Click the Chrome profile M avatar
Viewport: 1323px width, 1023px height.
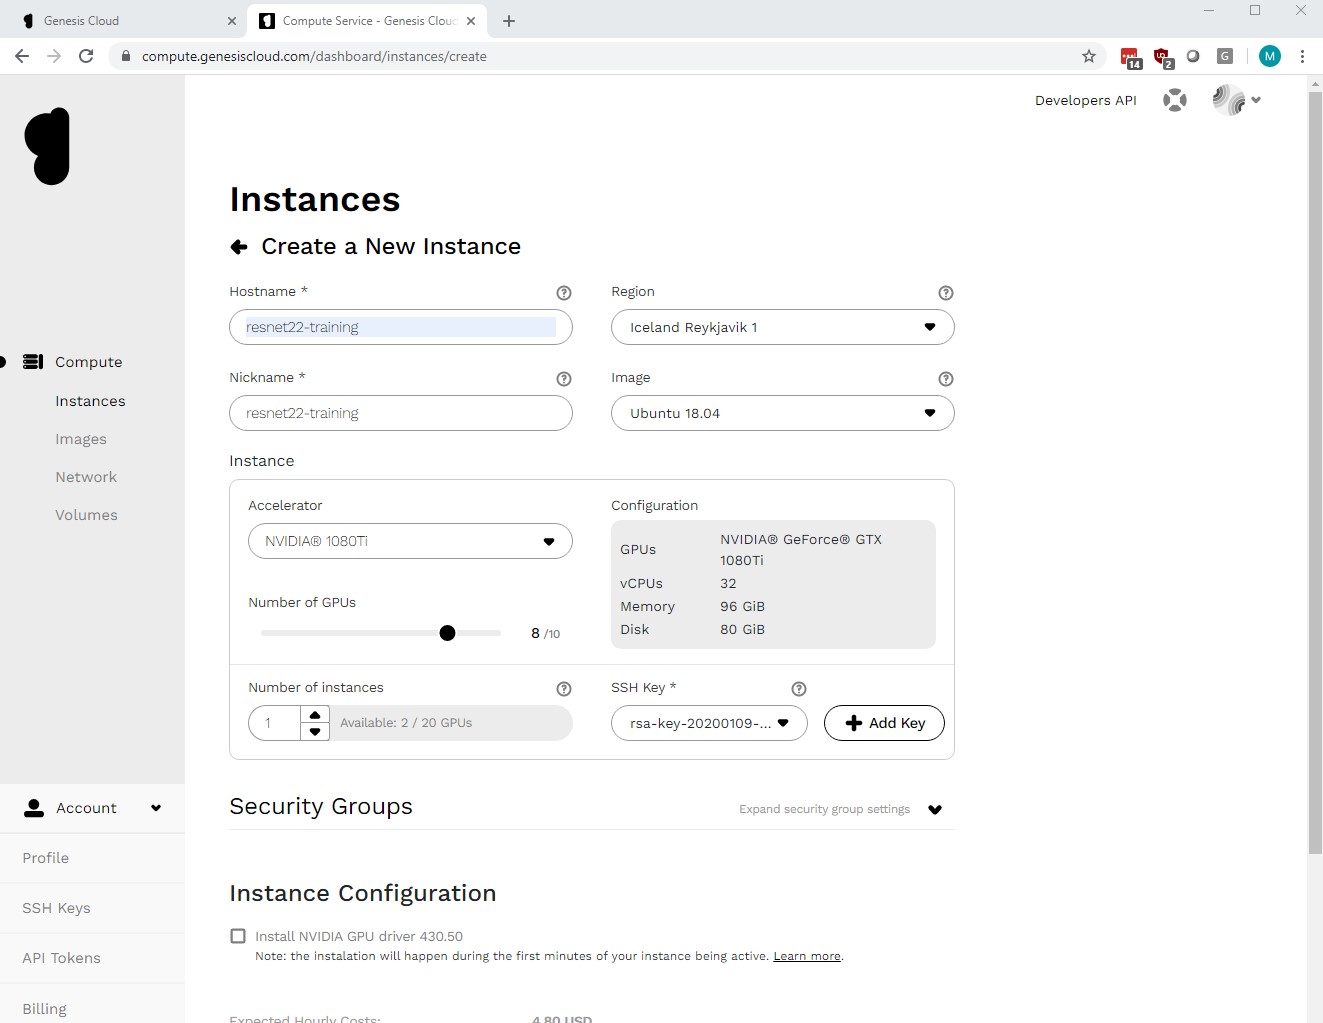point(1270,56)
